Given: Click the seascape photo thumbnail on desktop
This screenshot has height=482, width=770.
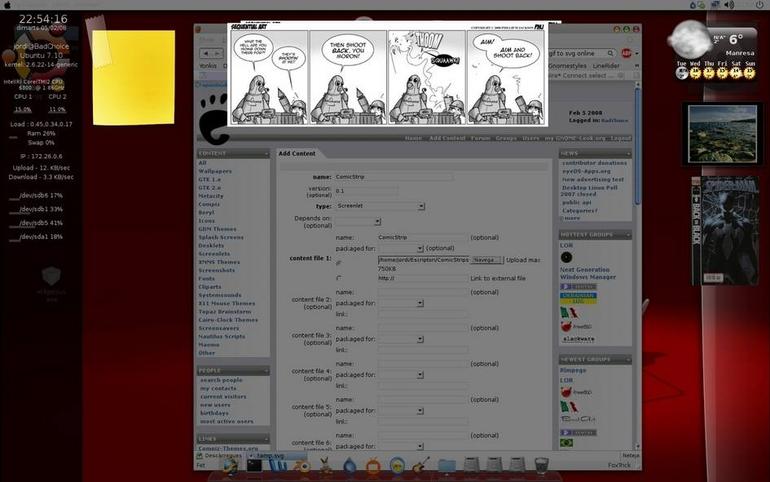Looking at the screenshot, I should coord(722,134).
